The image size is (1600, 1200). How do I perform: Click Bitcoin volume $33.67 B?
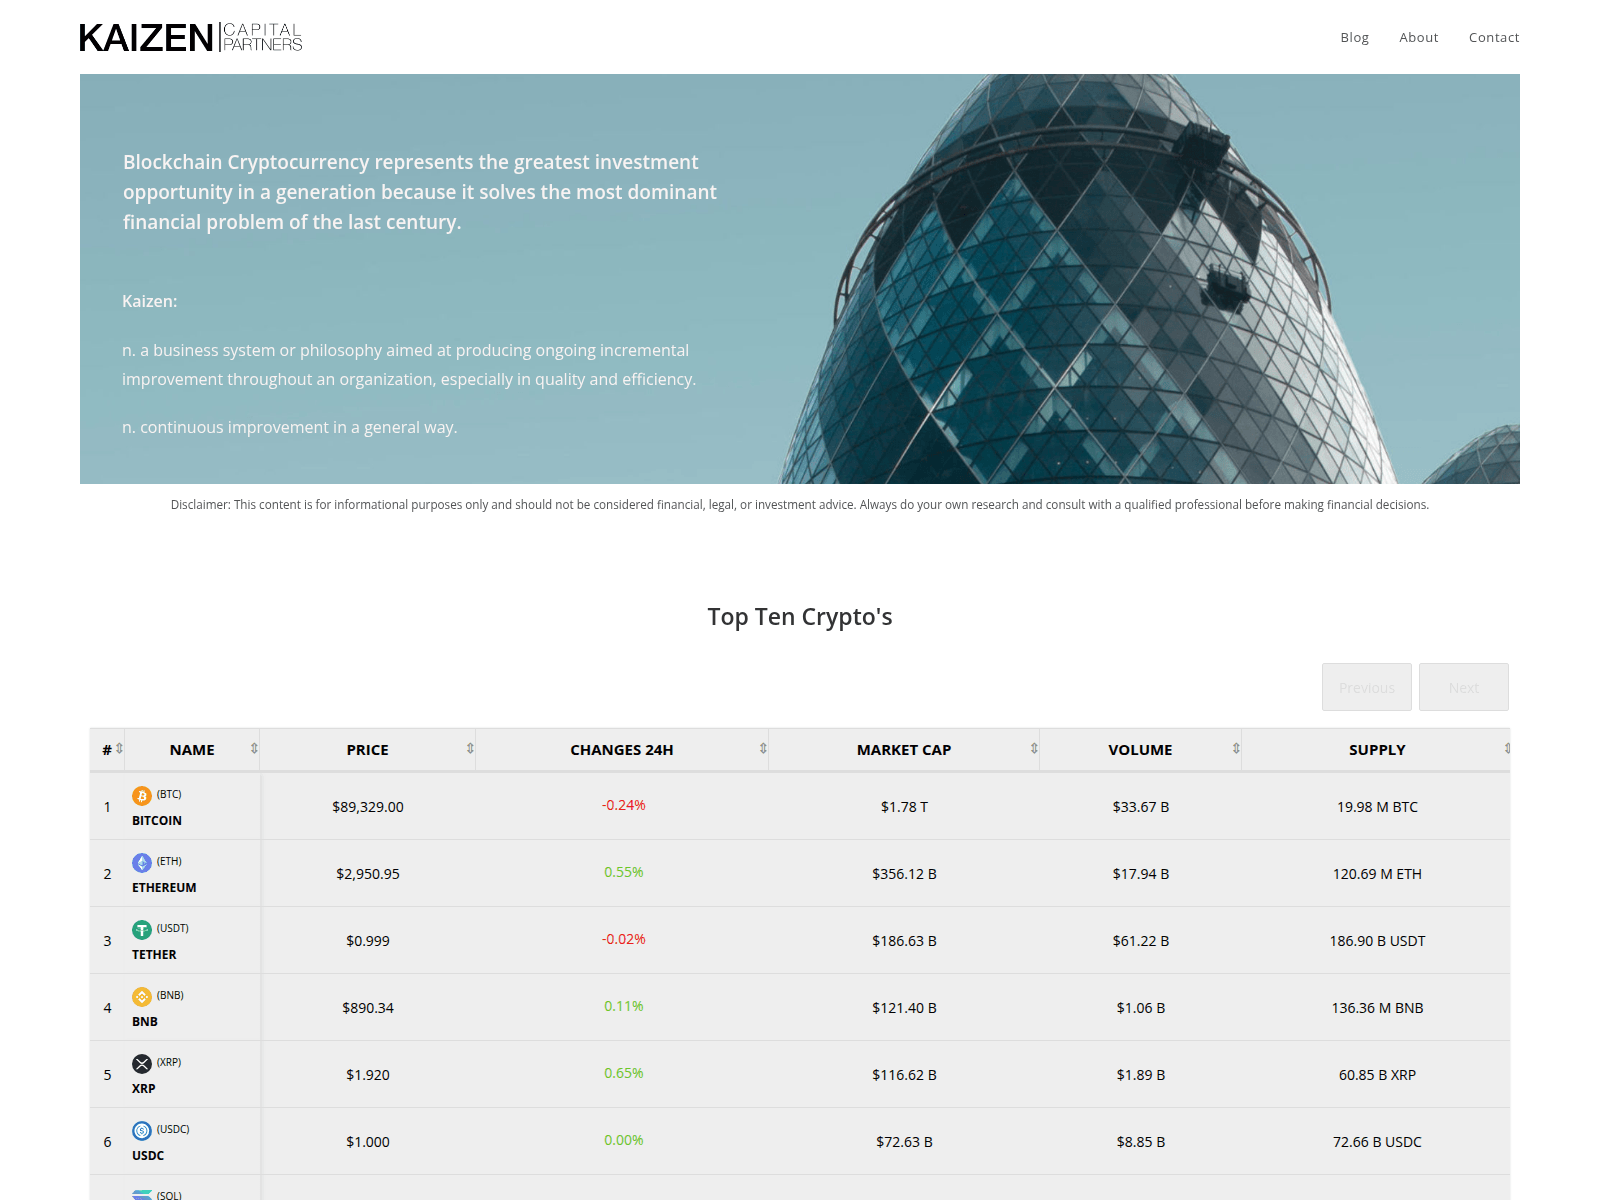pyautogui.click(x=1141, y=807)
